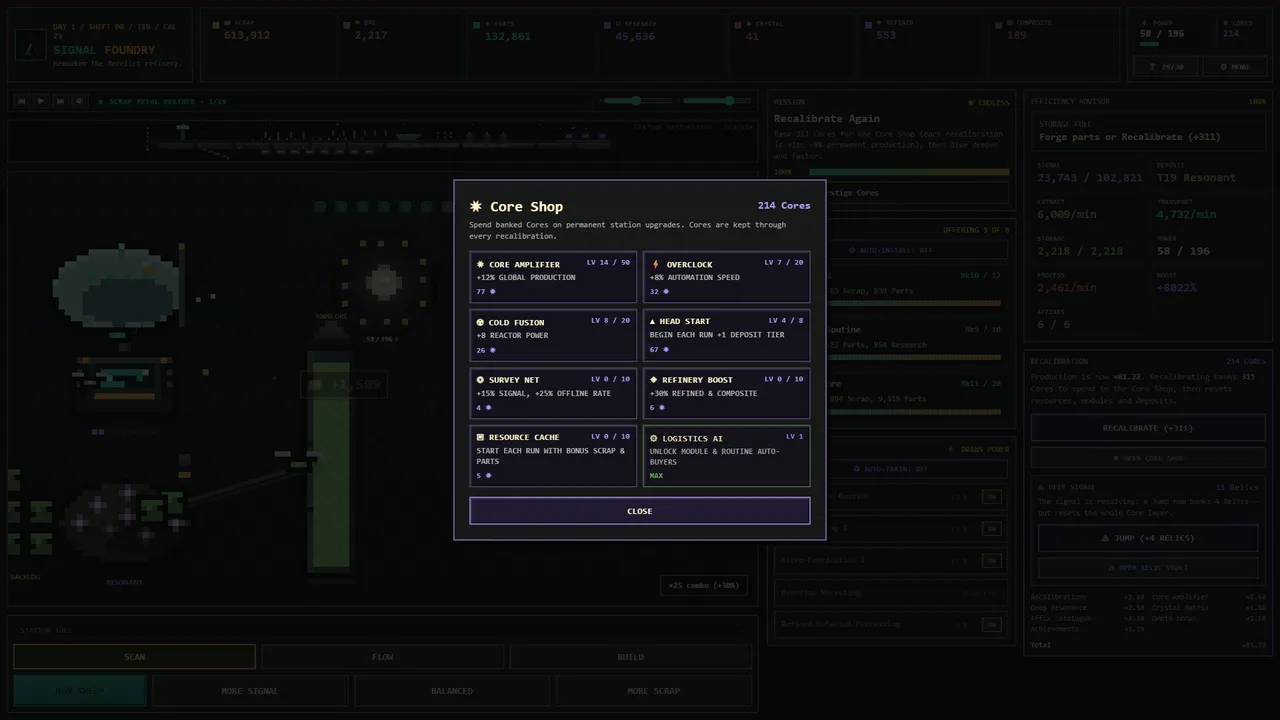Click the Resource Cache crate icon

pos(480,437)
